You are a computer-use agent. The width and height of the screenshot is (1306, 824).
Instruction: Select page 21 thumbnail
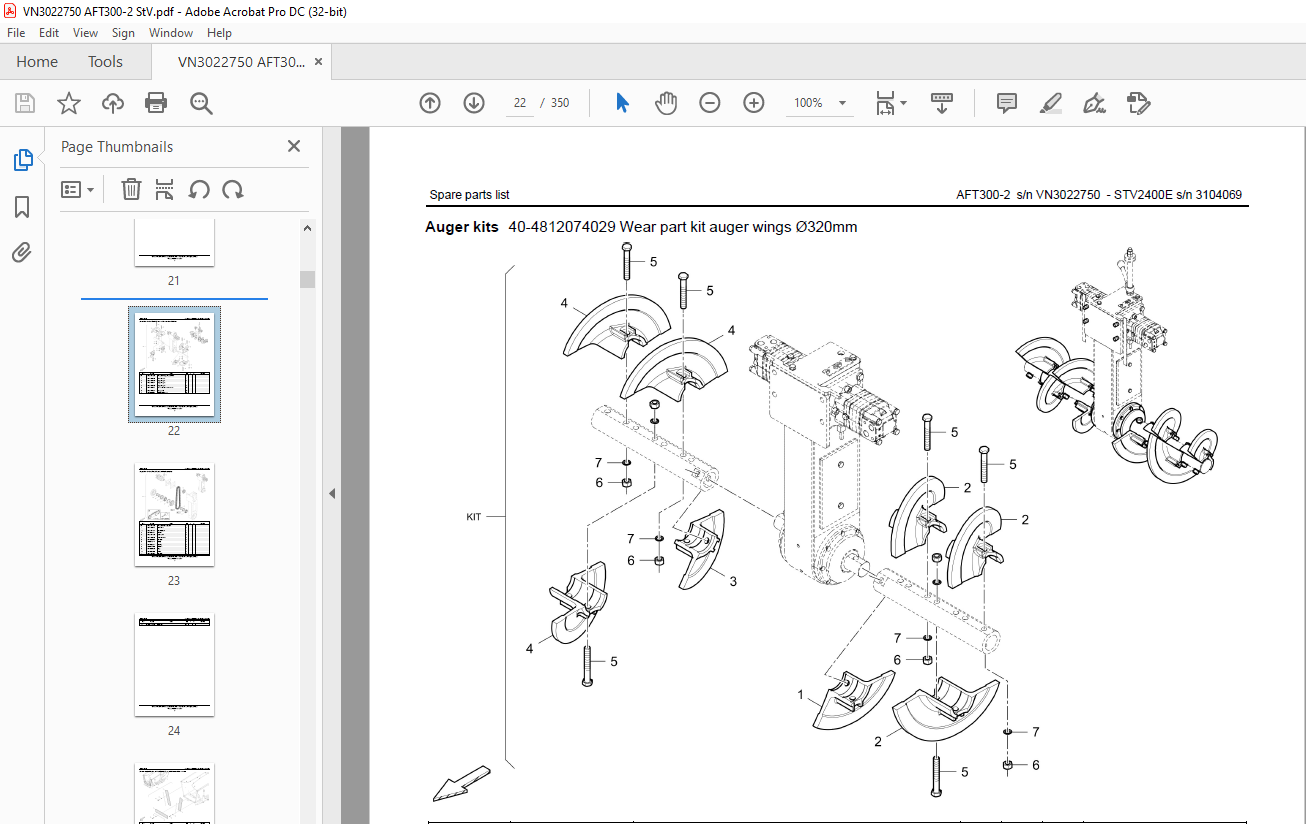point(174,243)
